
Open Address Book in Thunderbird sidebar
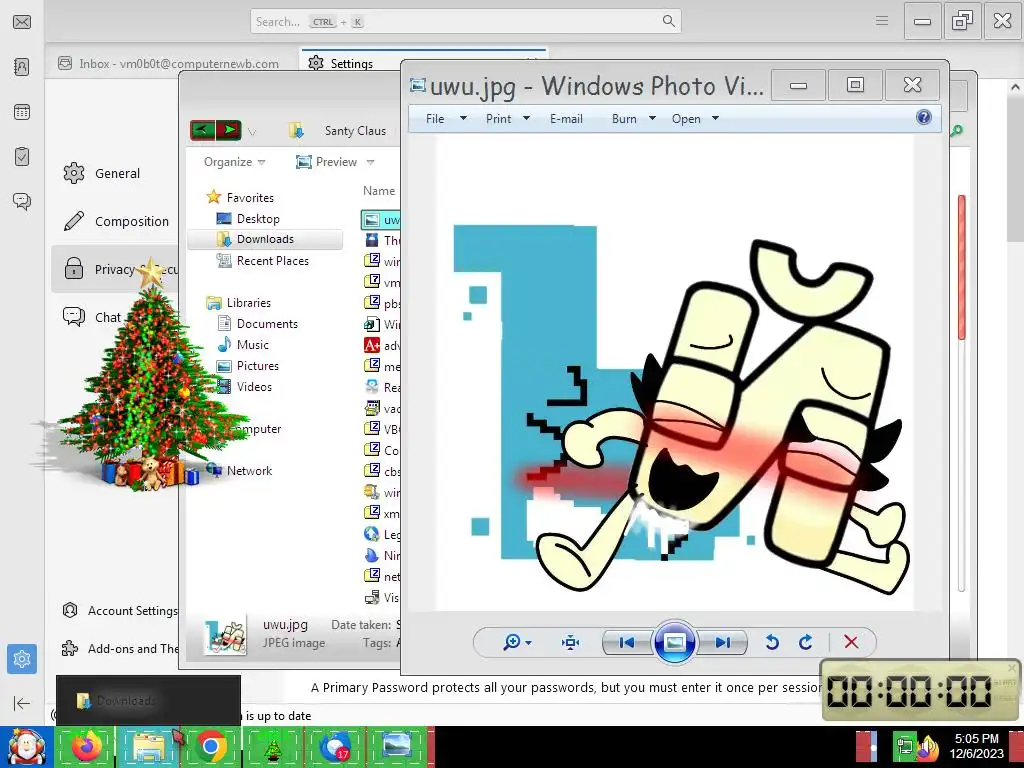point(22,67)
